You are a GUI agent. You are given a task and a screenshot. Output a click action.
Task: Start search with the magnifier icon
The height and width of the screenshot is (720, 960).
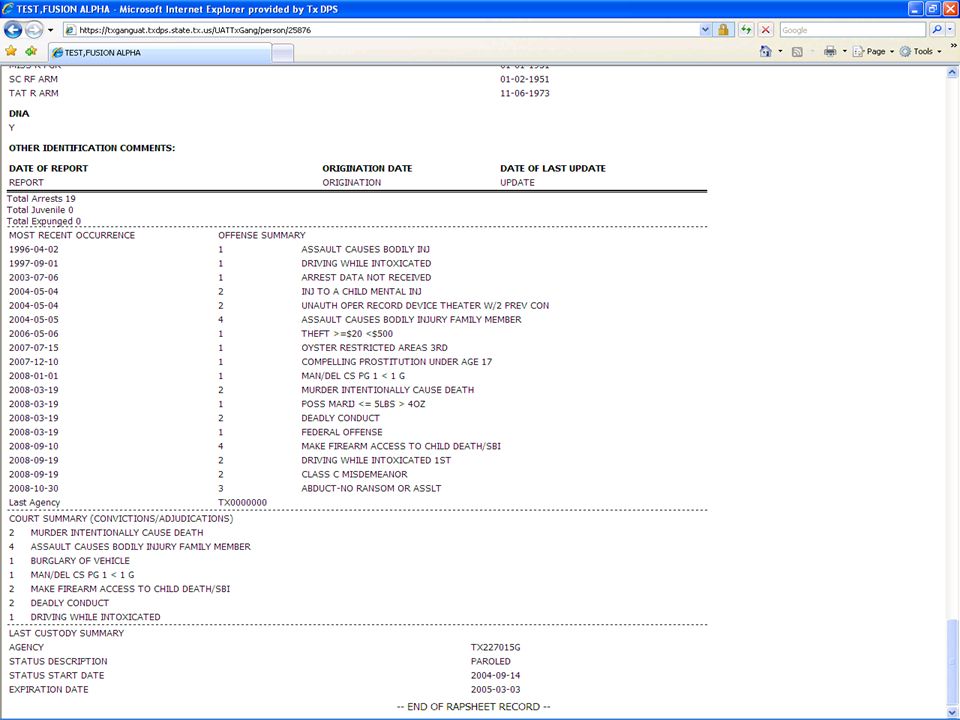(x=936, y=29)
